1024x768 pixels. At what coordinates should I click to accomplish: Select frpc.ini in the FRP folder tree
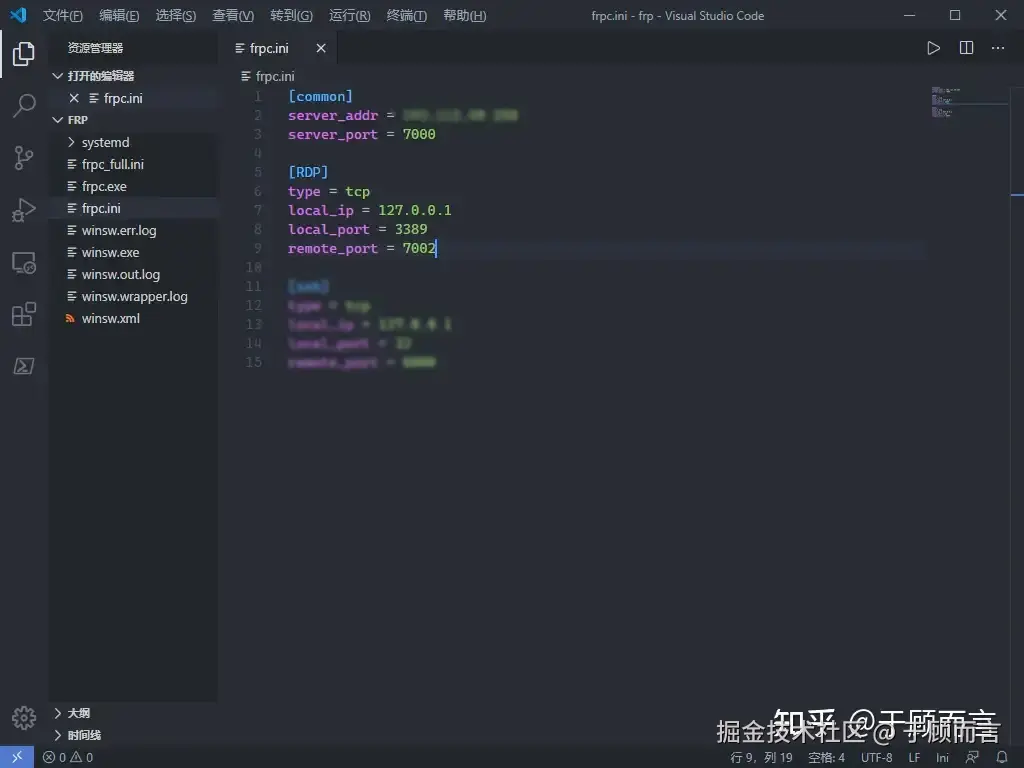tap(133, 208)
